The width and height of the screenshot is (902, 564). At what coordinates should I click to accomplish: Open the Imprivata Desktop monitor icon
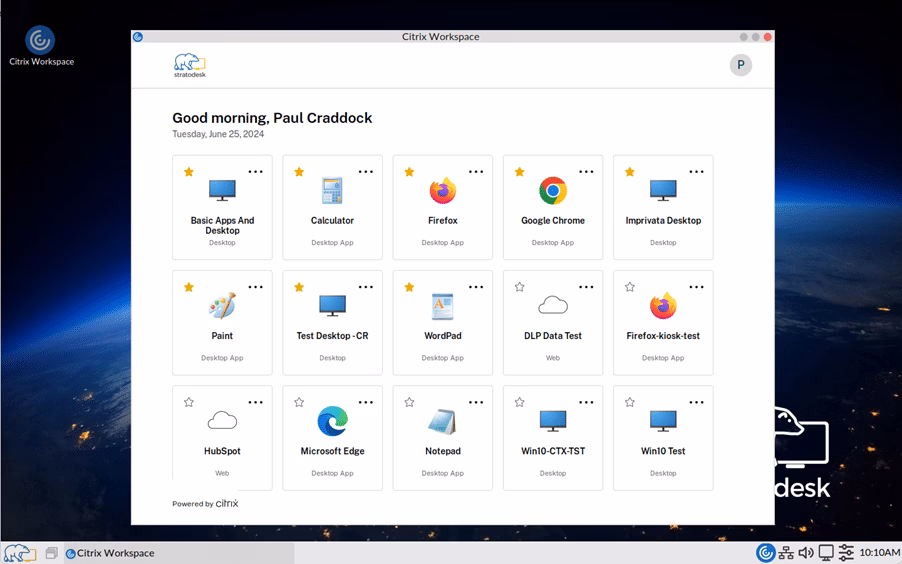(663, 190)
